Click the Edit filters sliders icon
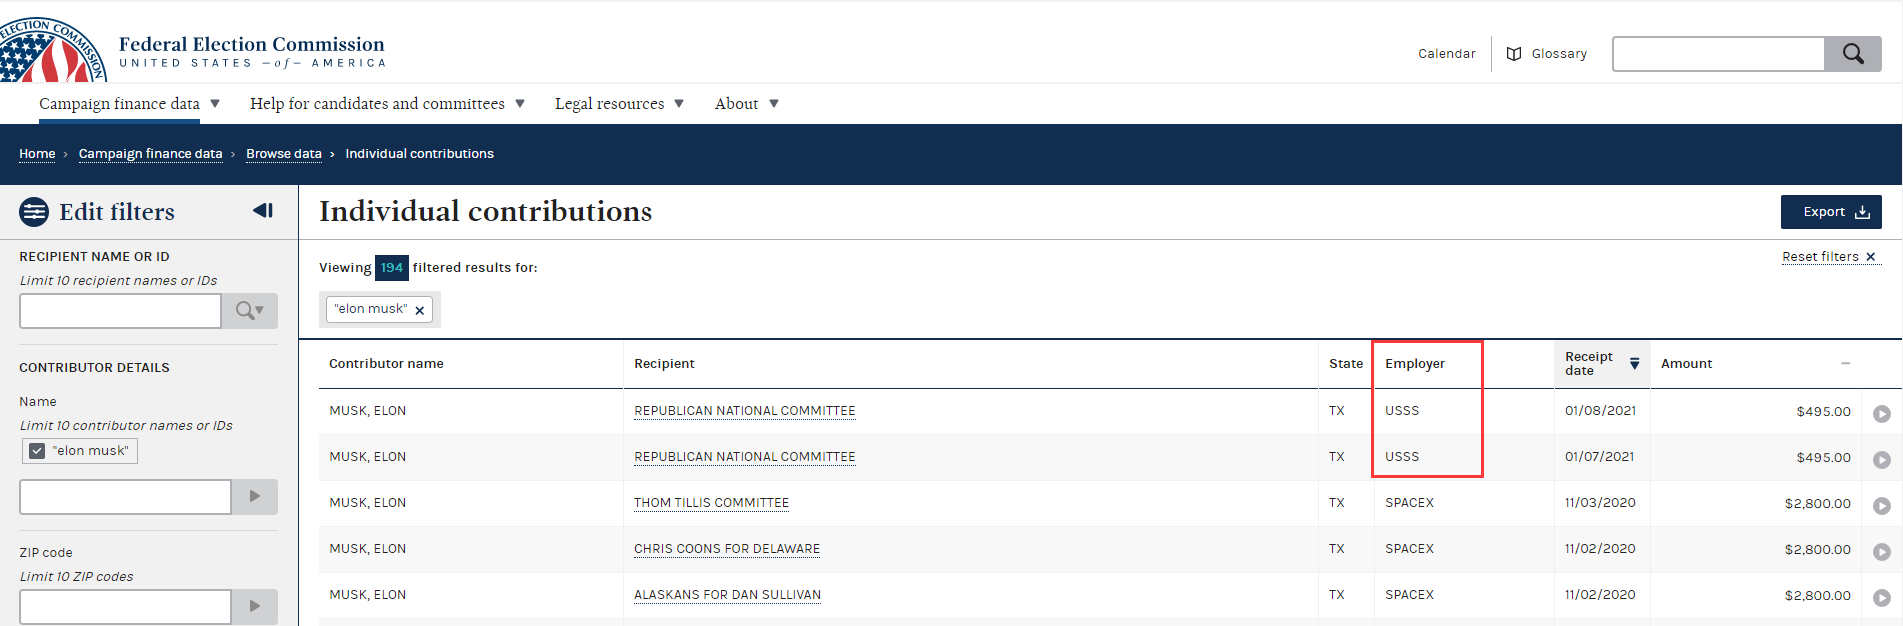The height and width of the screenshot is (626, 1903). tap(34, 212)
